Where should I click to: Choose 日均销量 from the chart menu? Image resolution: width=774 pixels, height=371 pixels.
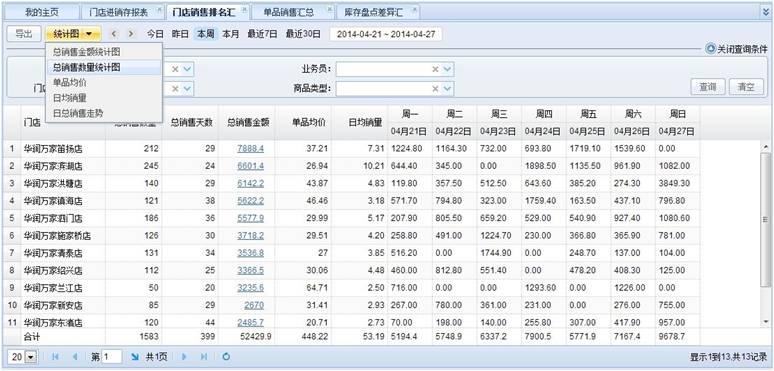click(x=104, y=98)
